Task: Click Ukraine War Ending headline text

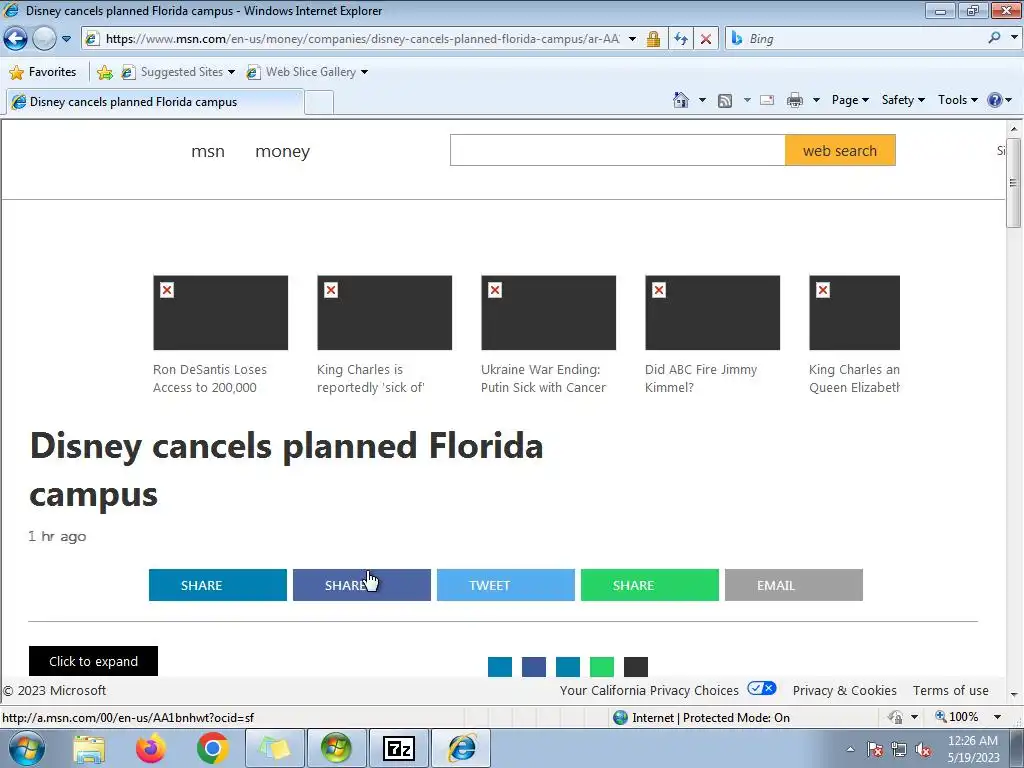Action: [x=543, y=378]
